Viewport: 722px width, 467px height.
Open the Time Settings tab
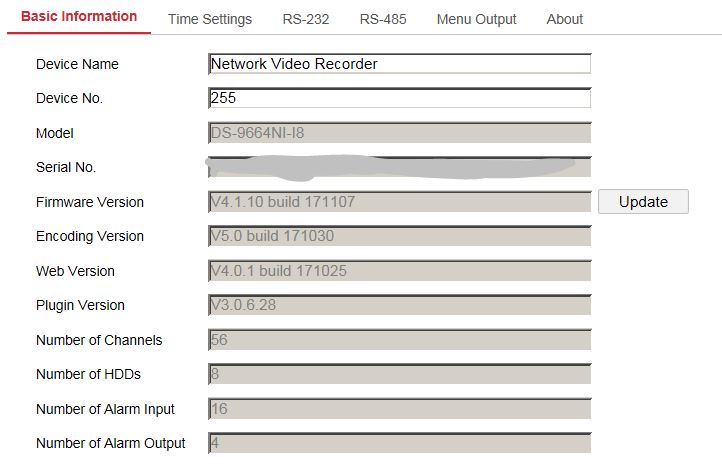click(x=210, y=19)
